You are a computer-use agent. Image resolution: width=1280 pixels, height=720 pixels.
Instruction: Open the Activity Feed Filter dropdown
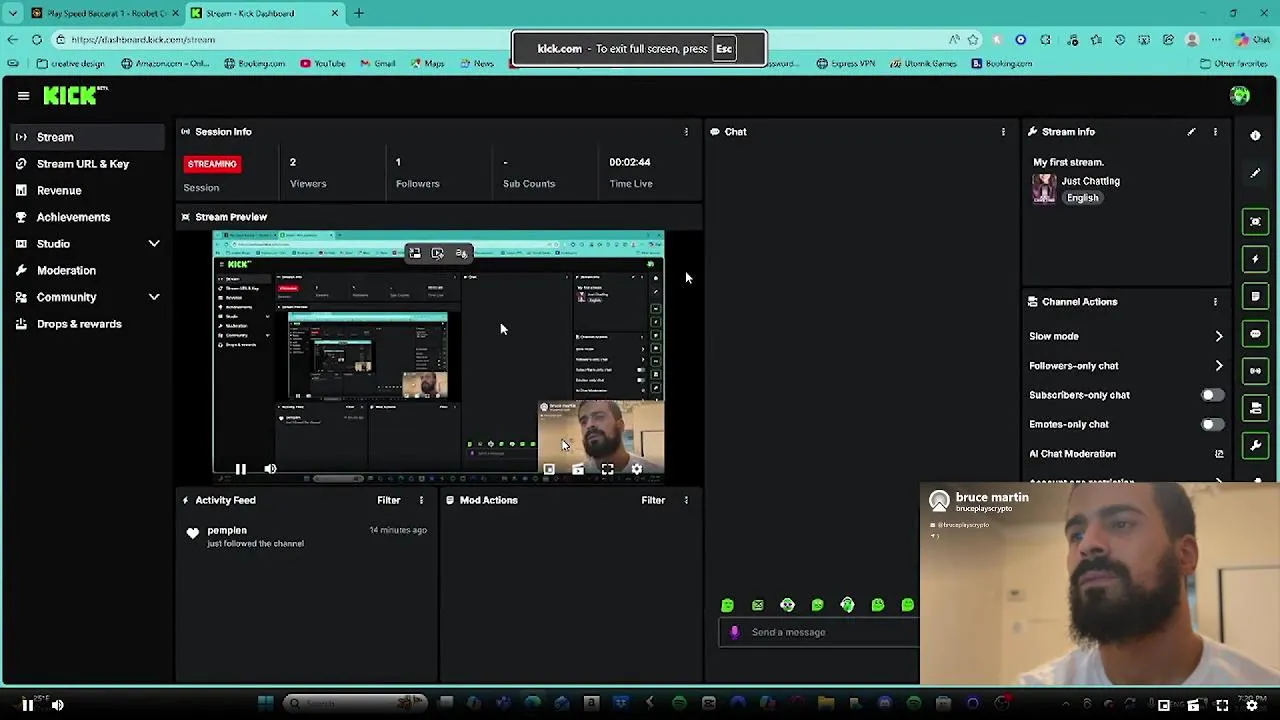coord(389,500)
